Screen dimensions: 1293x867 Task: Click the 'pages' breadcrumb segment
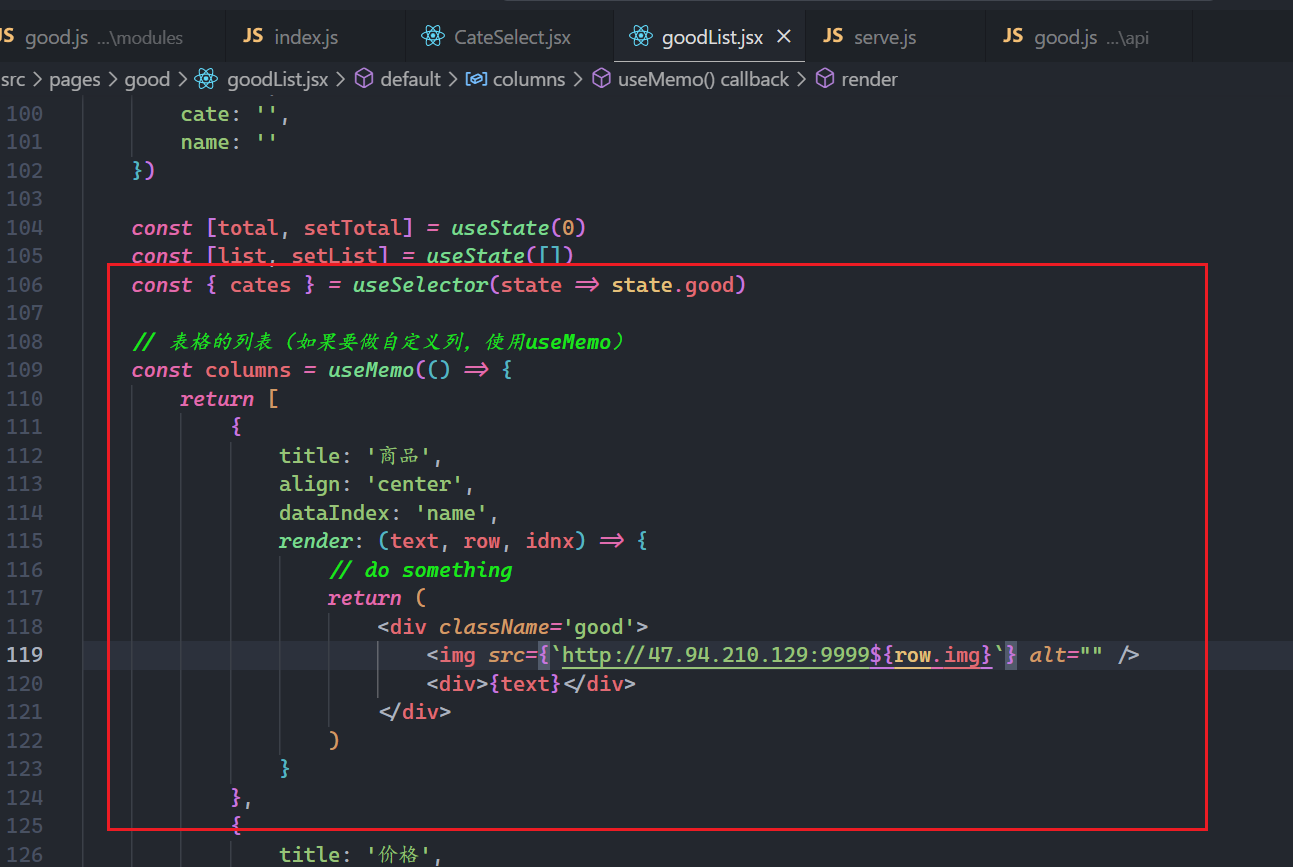75,79
